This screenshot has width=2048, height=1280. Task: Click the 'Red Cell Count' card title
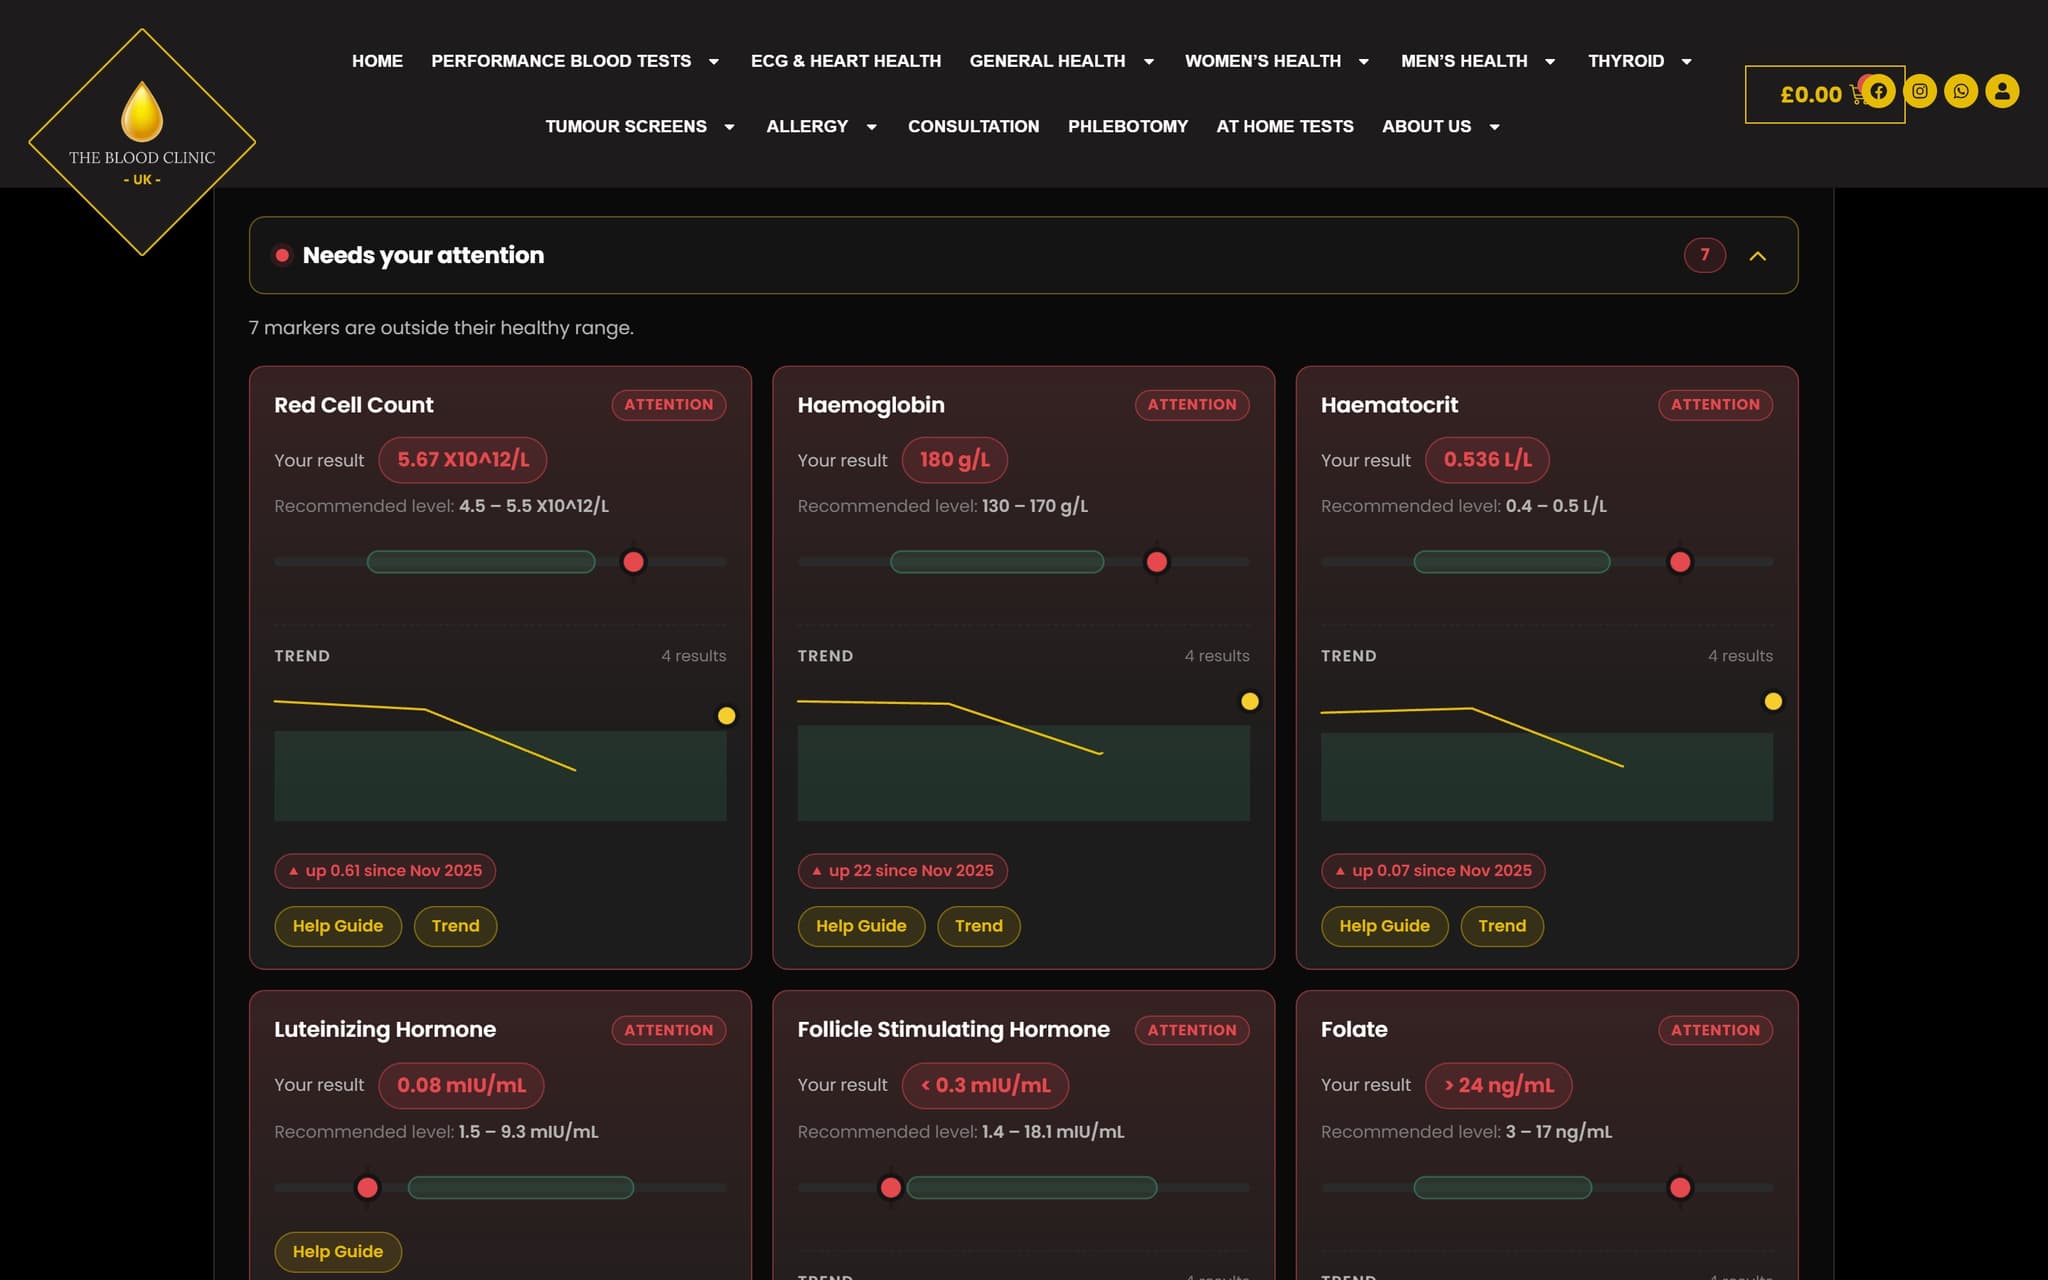[354, 405]
